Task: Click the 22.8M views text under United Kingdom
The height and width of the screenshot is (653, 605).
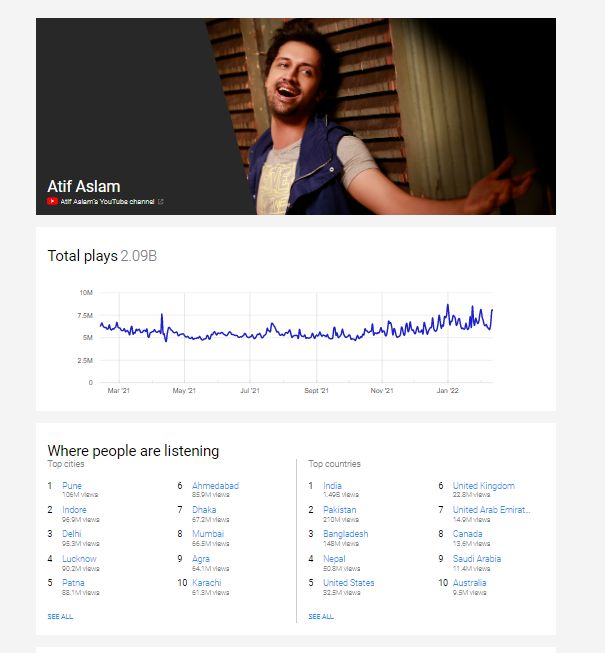Action: point(471,495)
